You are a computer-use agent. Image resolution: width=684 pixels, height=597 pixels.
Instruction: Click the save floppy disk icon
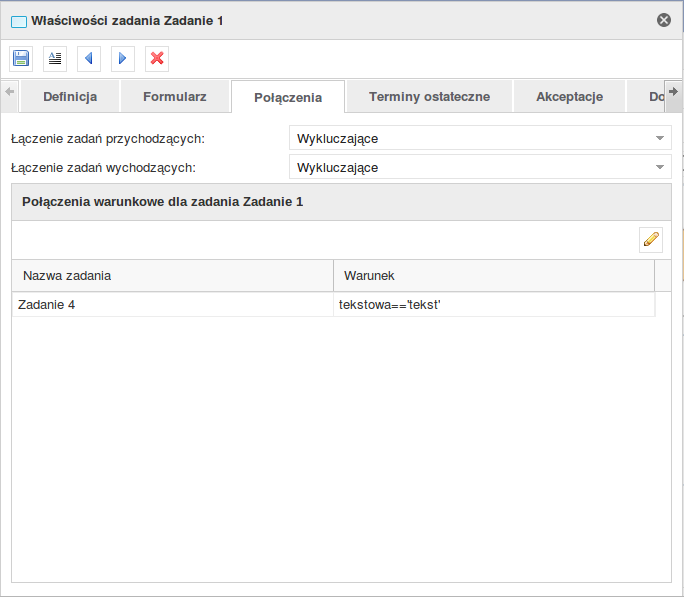tap(21, 59)
